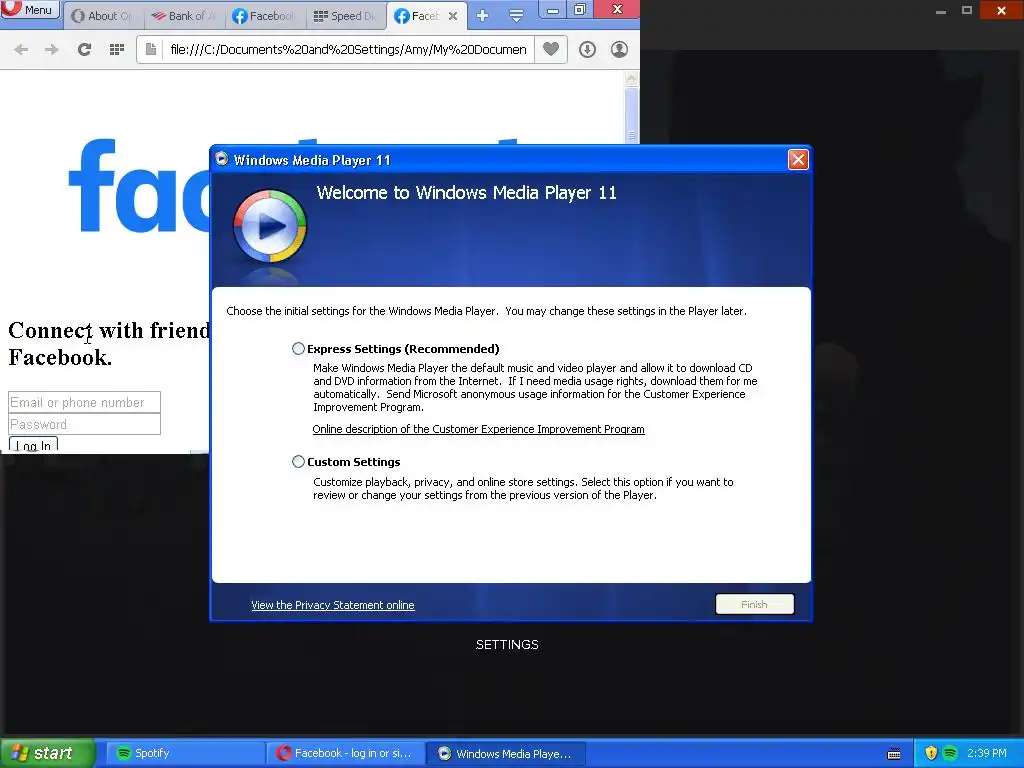Open on-screen keyboard icon in taskbar
Viewport: 1024px width, 768px height.
(x=894, y=754)
